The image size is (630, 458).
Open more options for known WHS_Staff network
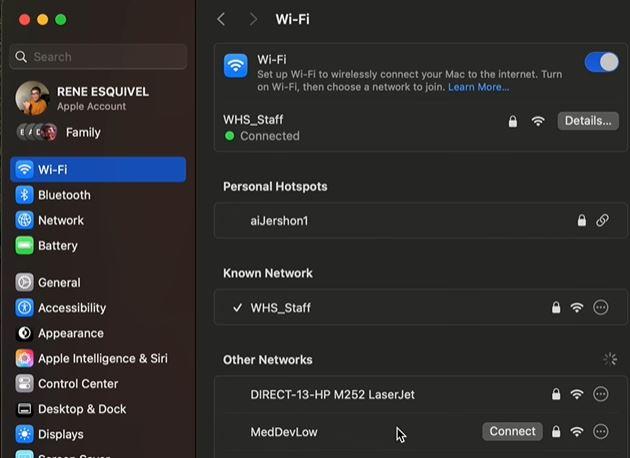(x=601, y=308)
